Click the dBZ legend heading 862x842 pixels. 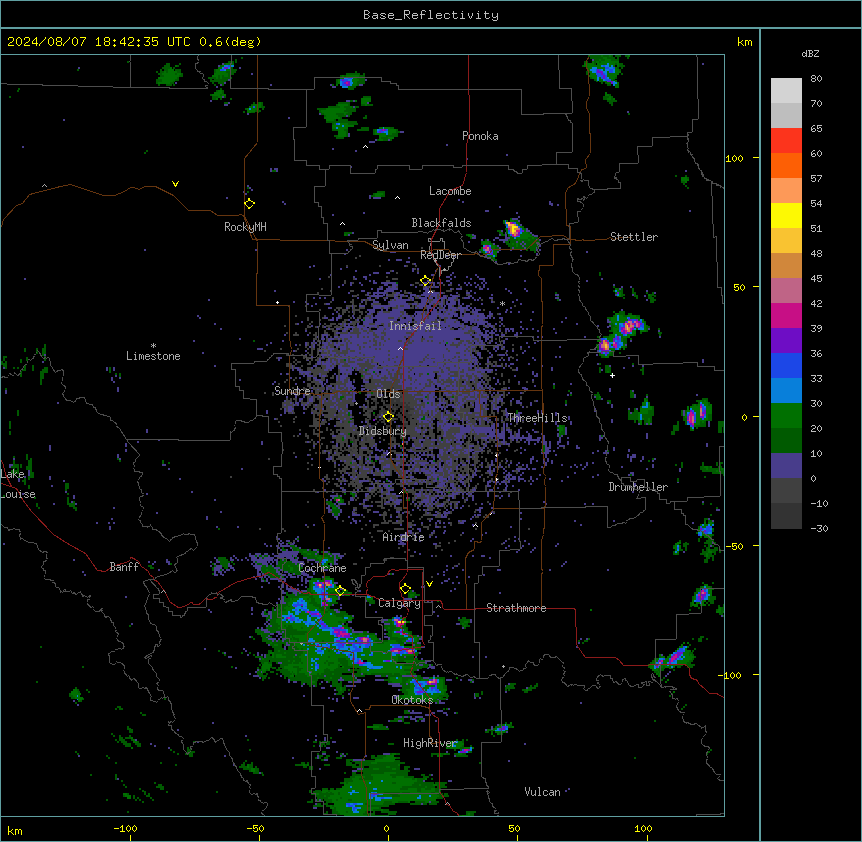pyautogui.click(x=810, y=54)
